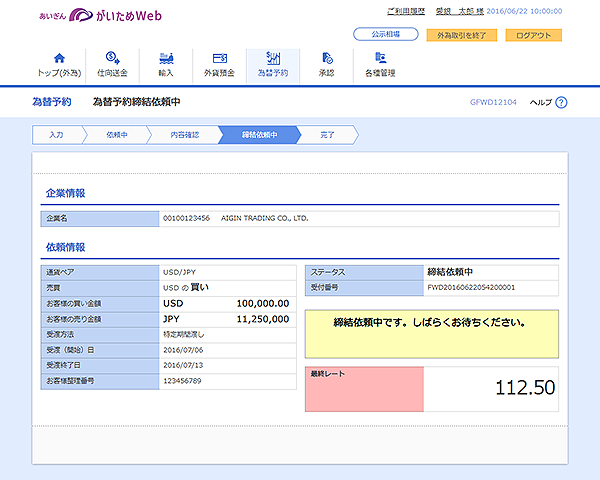
Task: Click the 為替予約締結依頼中 subtitle
Action: 136,102
